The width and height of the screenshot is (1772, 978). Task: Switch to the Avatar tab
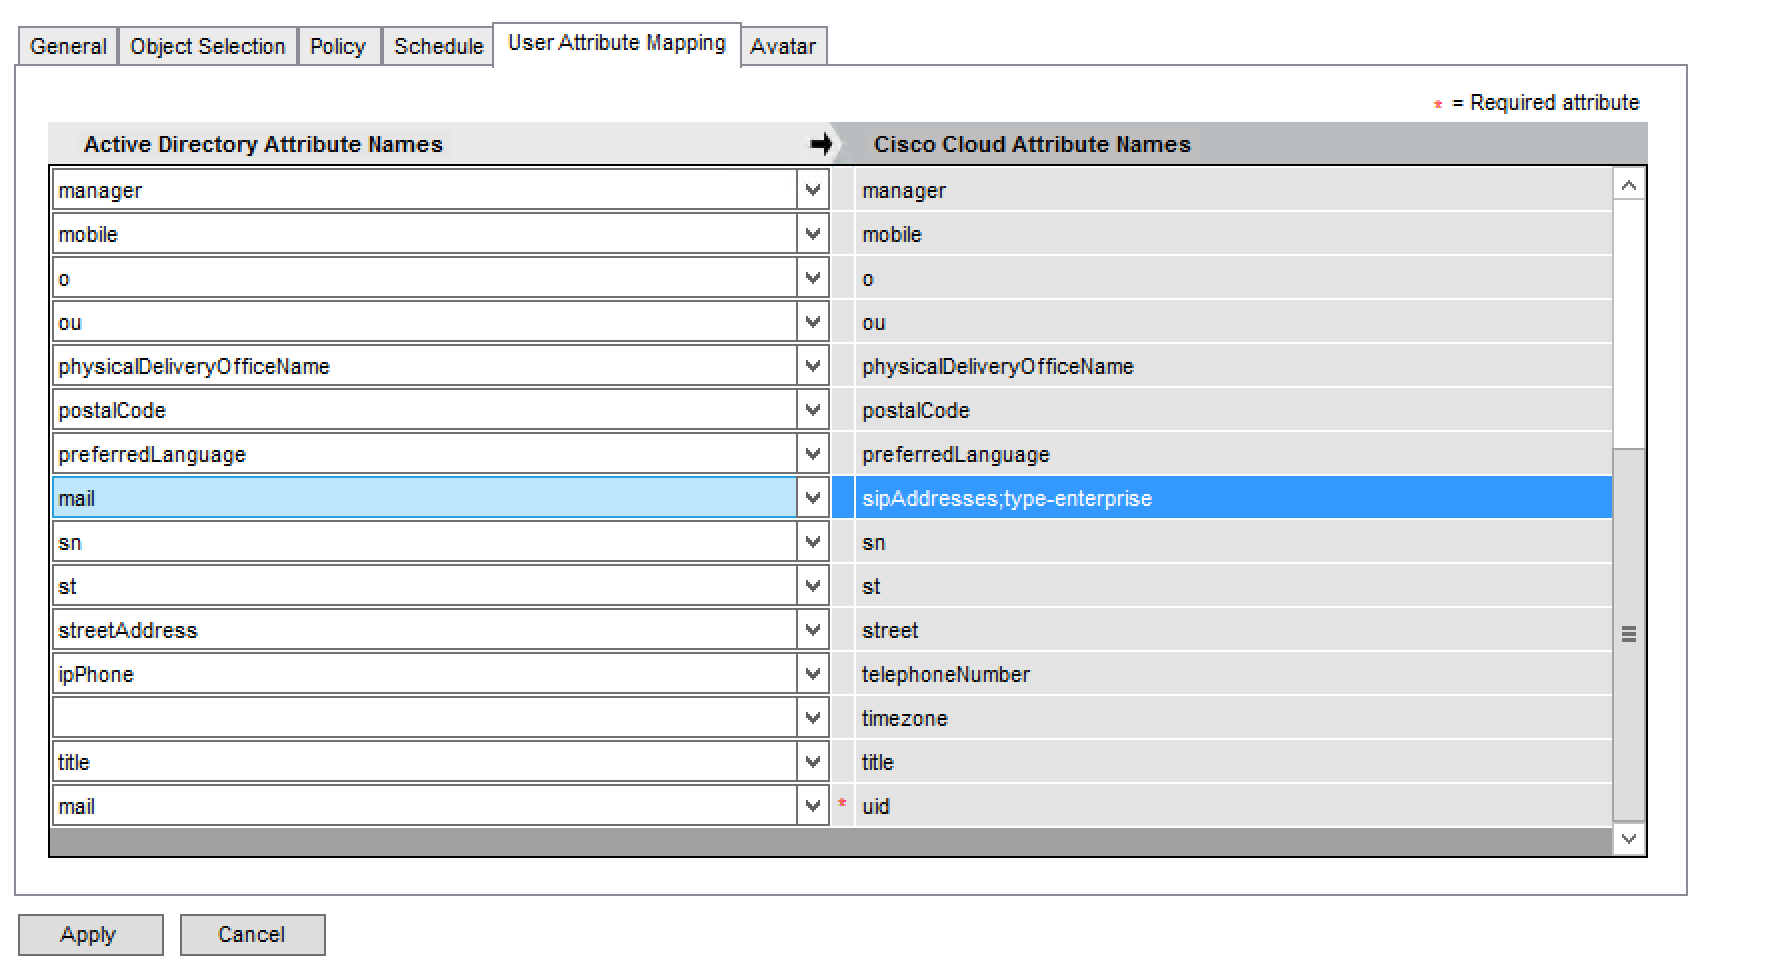coord(783,46)
